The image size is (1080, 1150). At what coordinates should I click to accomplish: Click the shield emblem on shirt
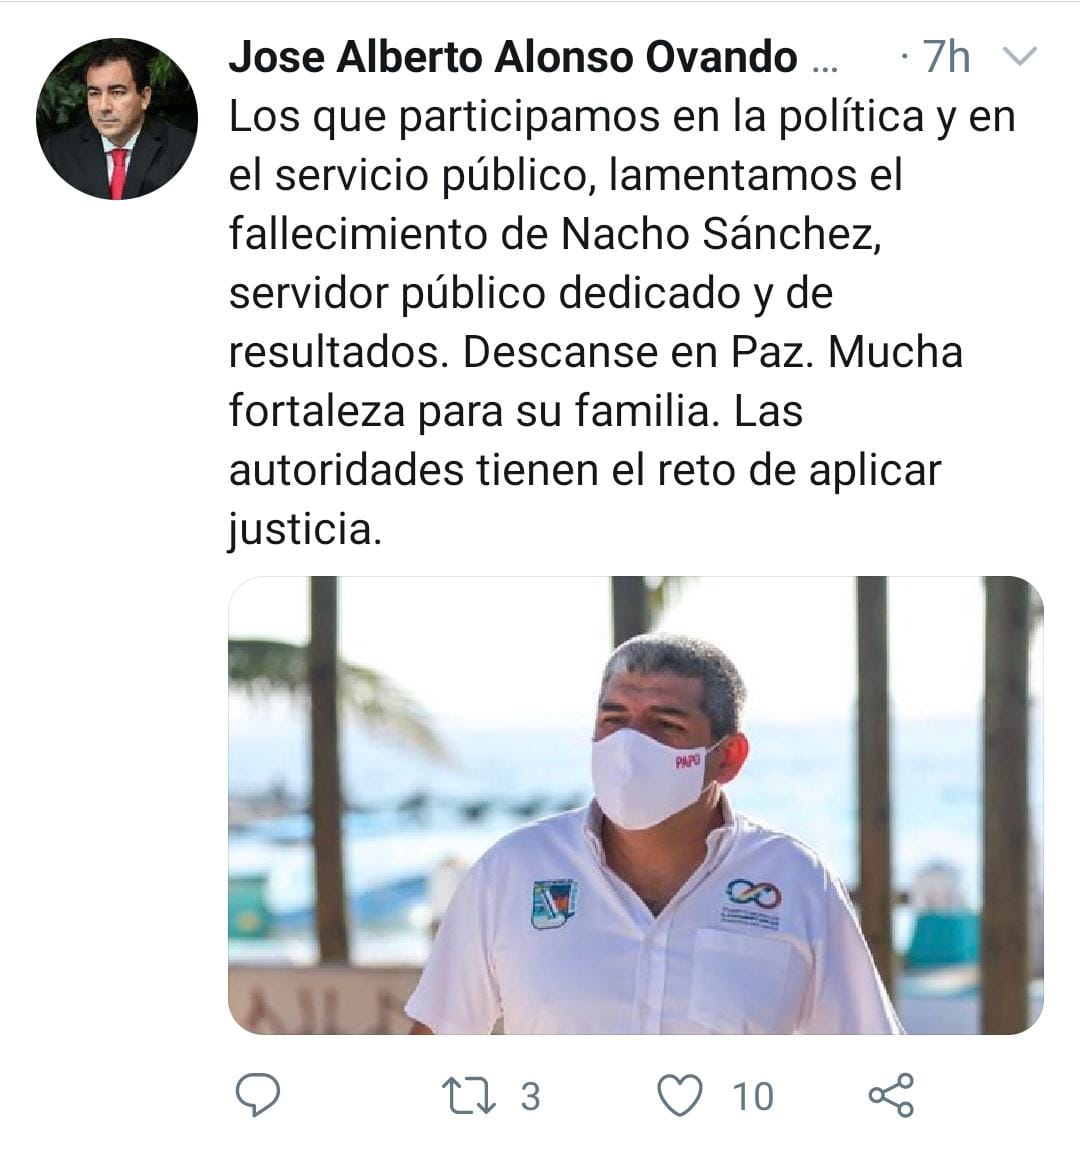click(554, 903)
